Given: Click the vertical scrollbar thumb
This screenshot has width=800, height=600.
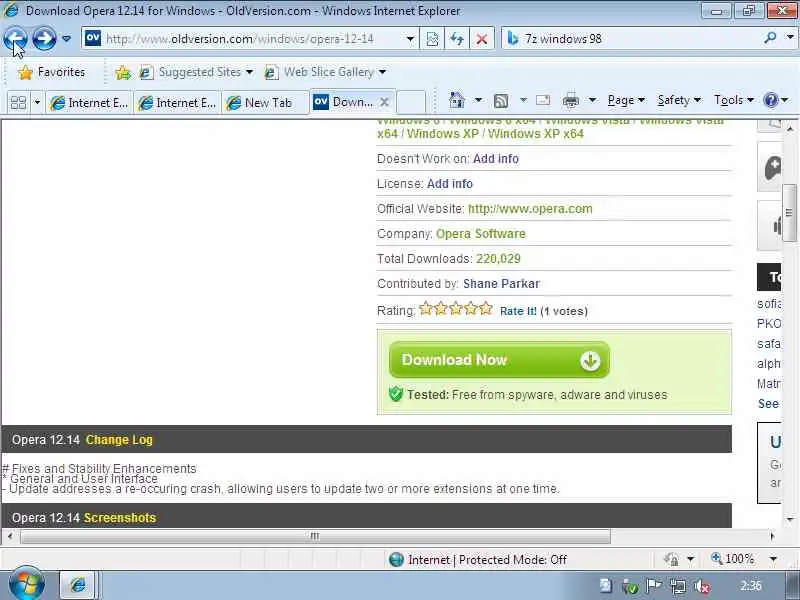Looking at the screenshot, I should click(789, 212).
